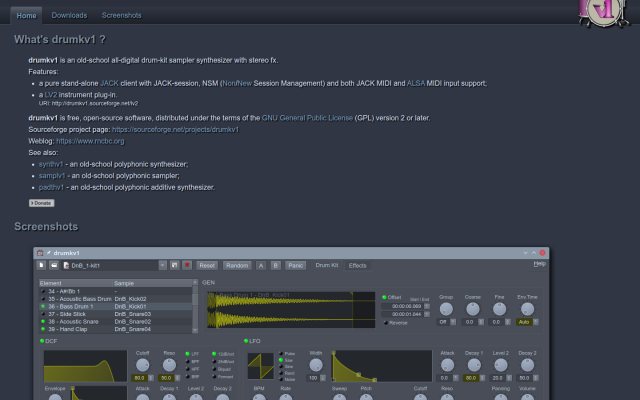Toggle the Offset enable LED
The width and height of the screenshot is (640, 400).
point(384,297)
